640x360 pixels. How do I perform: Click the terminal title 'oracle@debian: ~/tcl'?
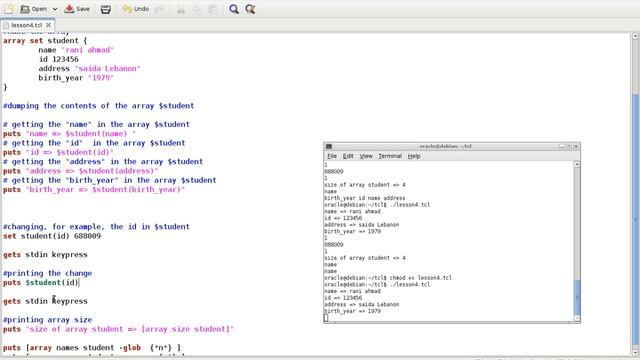445,146
